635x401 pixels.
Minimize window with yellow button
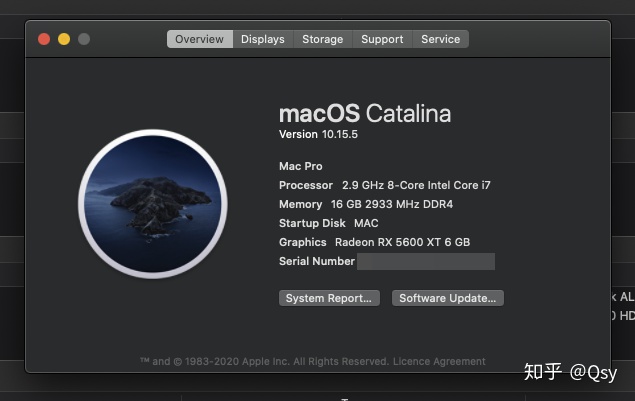point(64,39)
